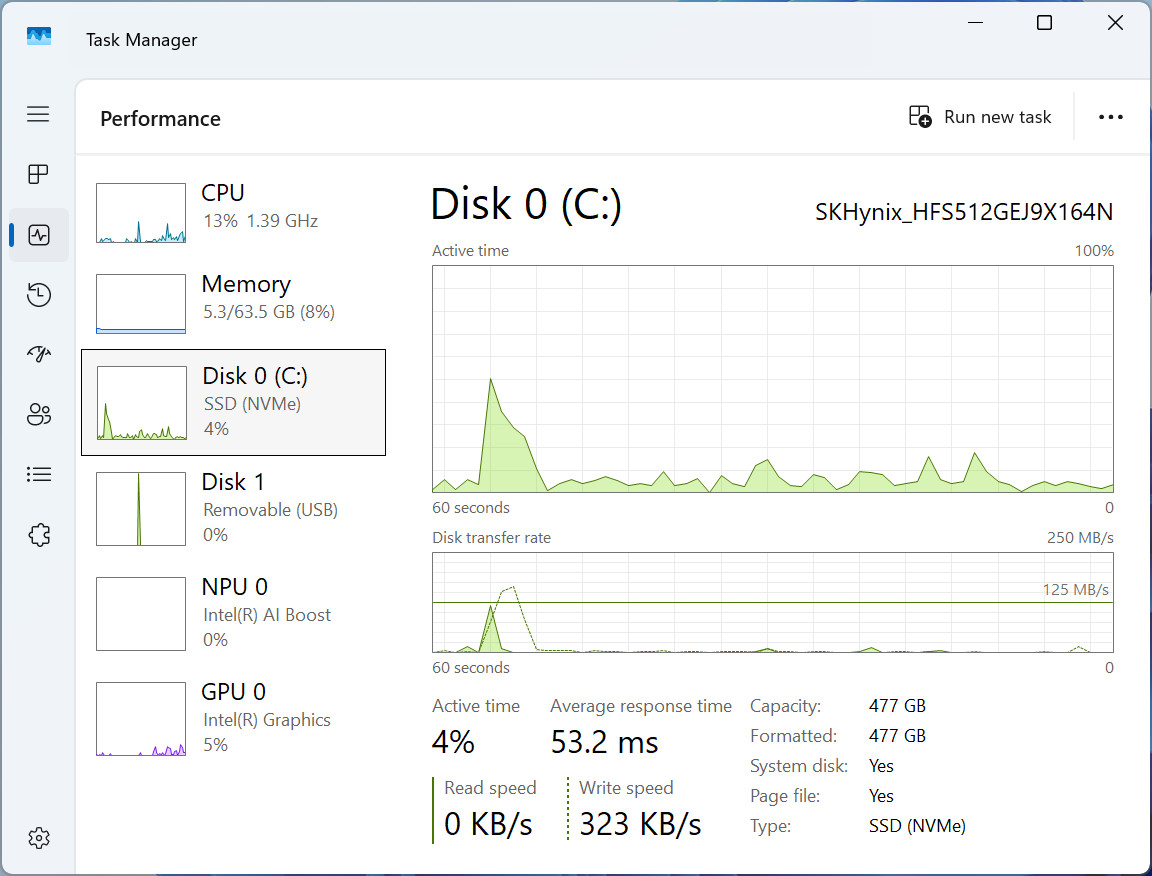1152x876 pixels.
Task: Click the 323 KB/s write speed value
Action: tap(640, 824)
